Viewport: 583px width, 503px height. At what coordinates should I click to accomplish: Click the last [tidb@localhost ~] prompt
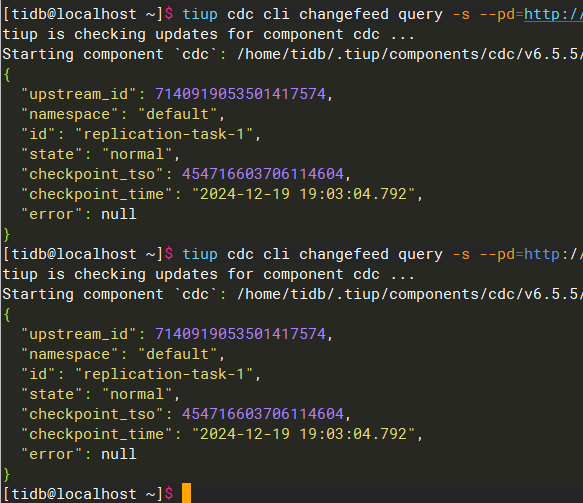[83, 494]
